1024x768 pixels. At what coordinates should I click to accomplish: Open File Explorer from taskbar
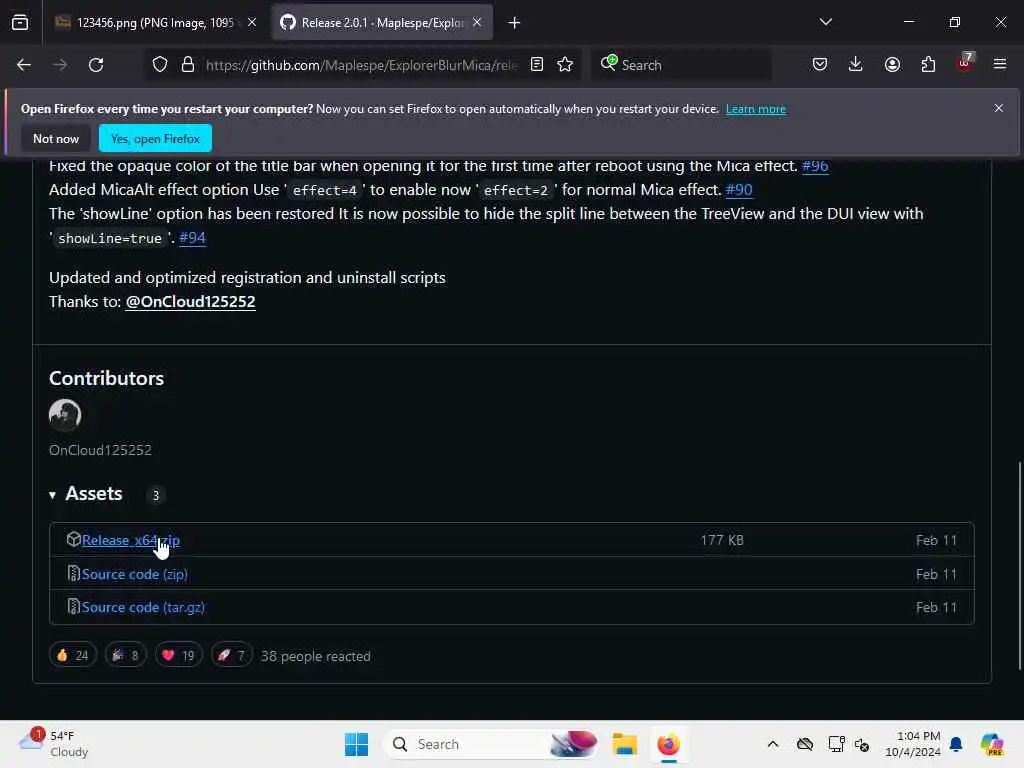pos(625,744)
